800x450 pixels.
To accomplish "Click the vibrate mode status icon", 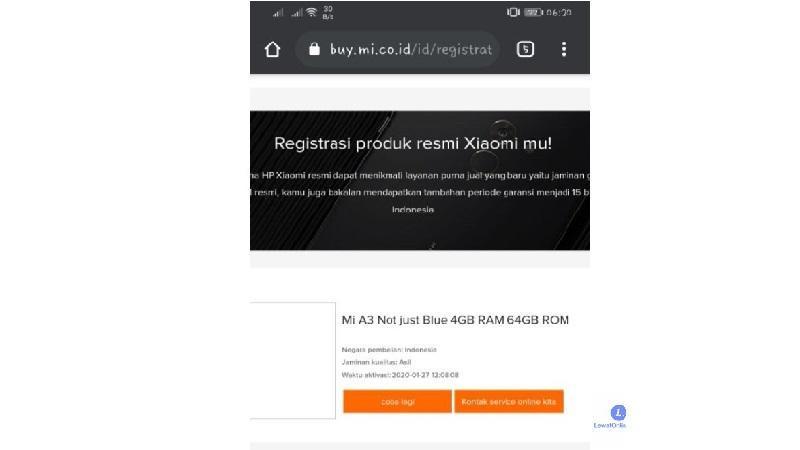I will [513, 12].
